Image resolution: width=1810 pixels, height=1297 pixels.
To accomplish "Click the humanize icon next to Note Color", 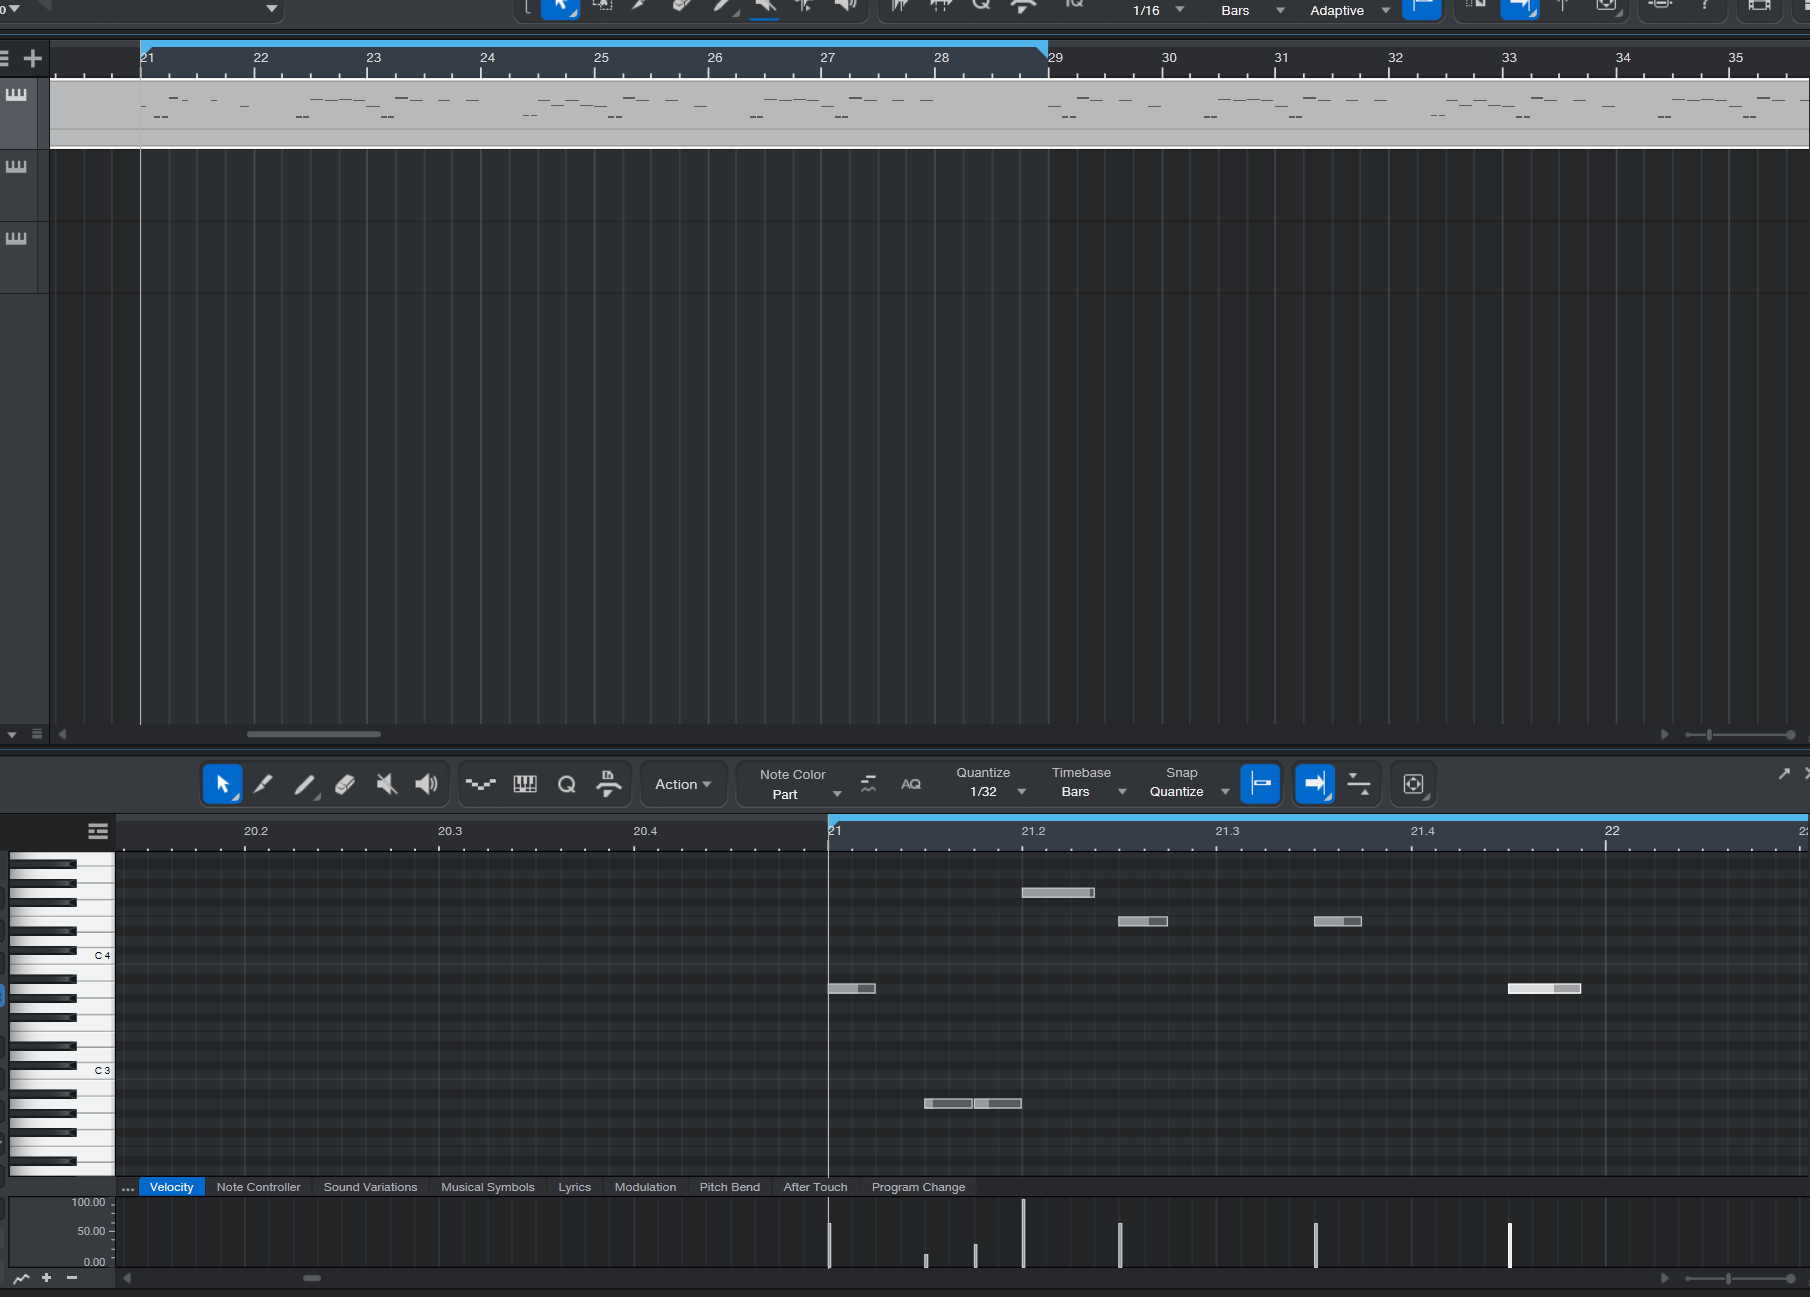I will [x=868, y=784].
